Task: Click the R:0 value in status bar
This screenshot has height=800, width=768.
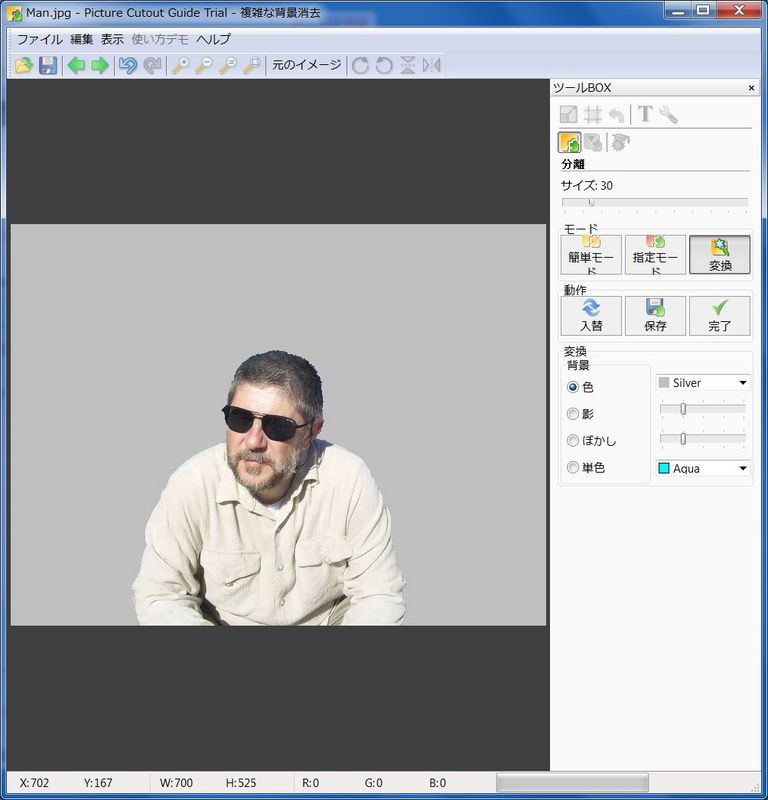Action: (x=310, y=783)
